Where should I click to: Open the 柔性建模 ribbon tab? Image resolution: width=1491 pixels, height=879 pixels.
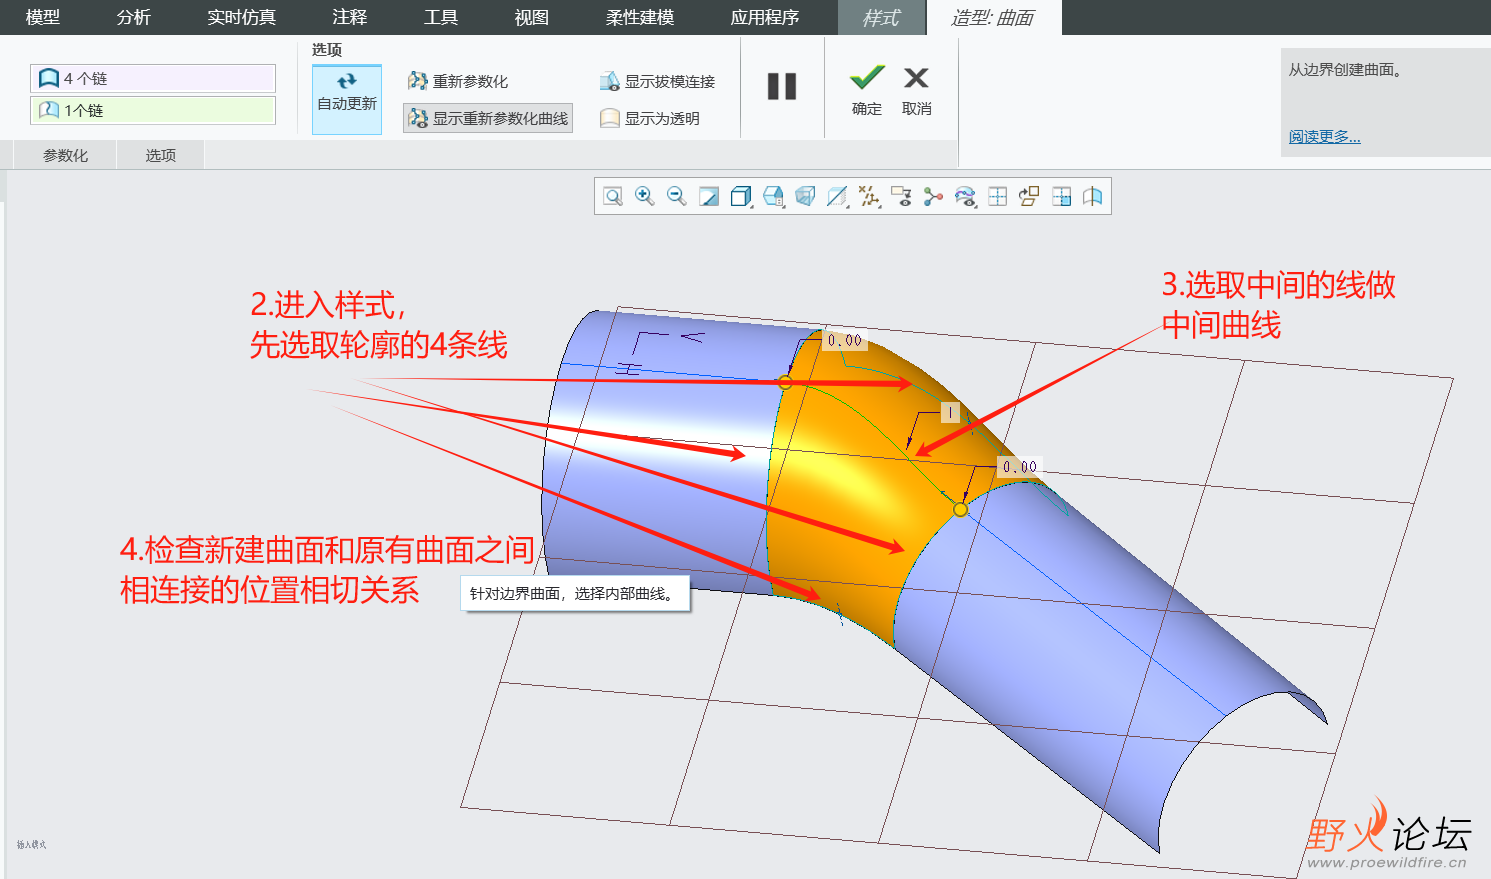click(640, 17)
